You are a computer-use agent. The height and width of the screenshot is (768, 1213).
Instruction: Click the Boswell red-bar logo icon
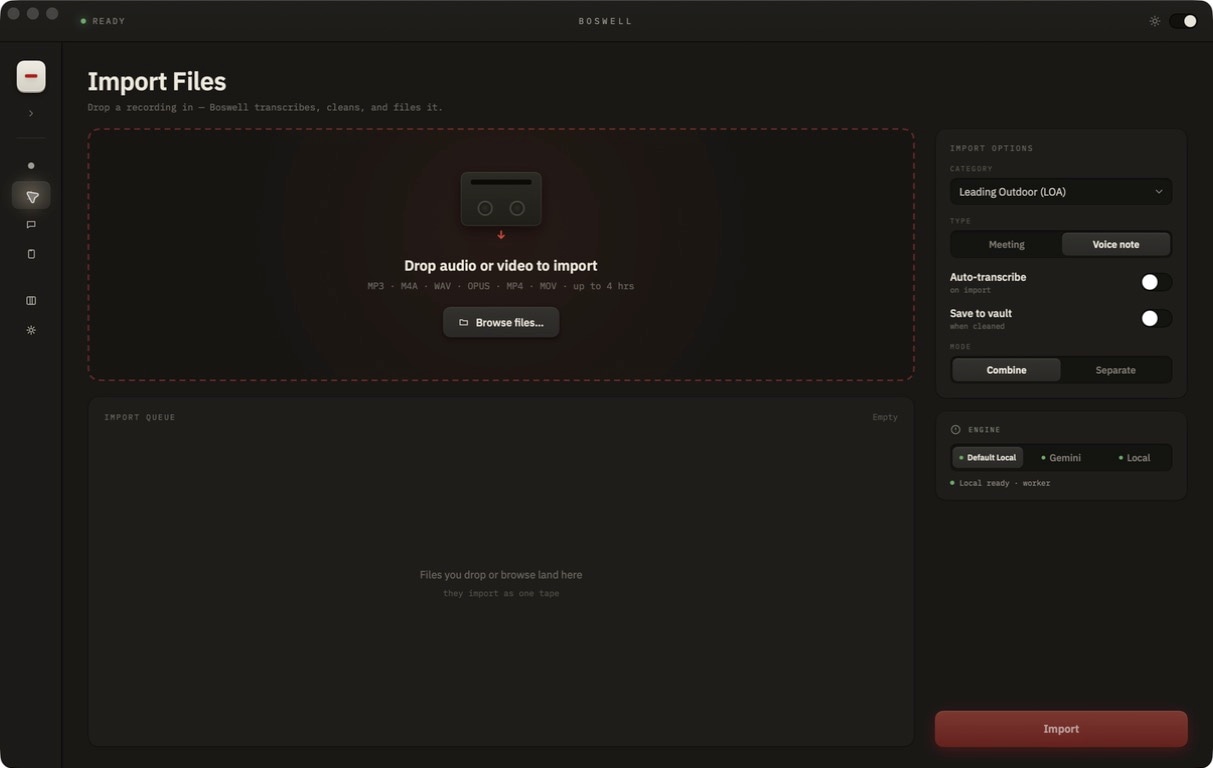point(31,76)
